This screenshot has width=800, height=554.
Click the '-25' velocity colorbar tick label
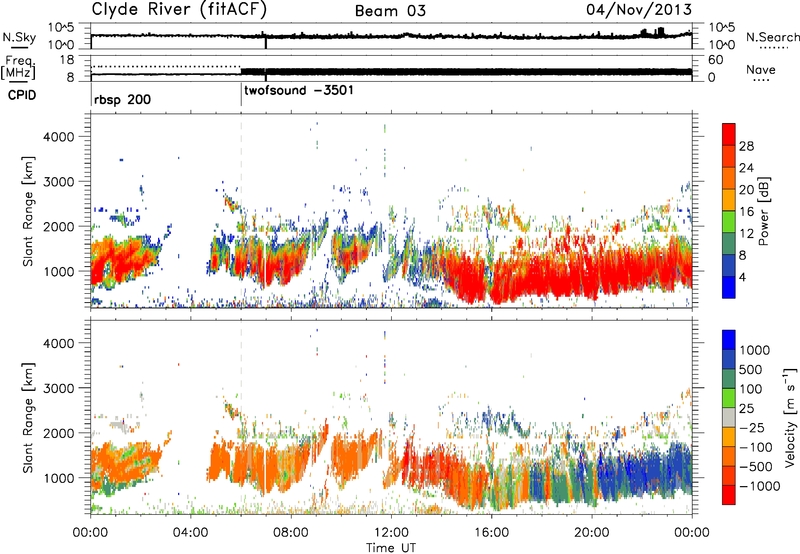coord(753,428)
